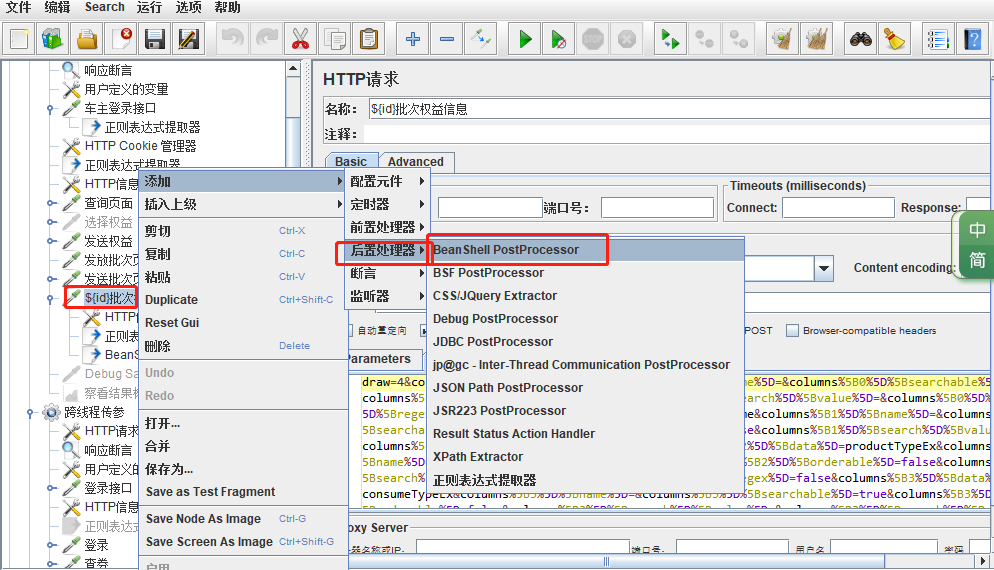Open the Function Helper dialog icon
Viewport: 994px width, 570px height.
coord(938,39)
